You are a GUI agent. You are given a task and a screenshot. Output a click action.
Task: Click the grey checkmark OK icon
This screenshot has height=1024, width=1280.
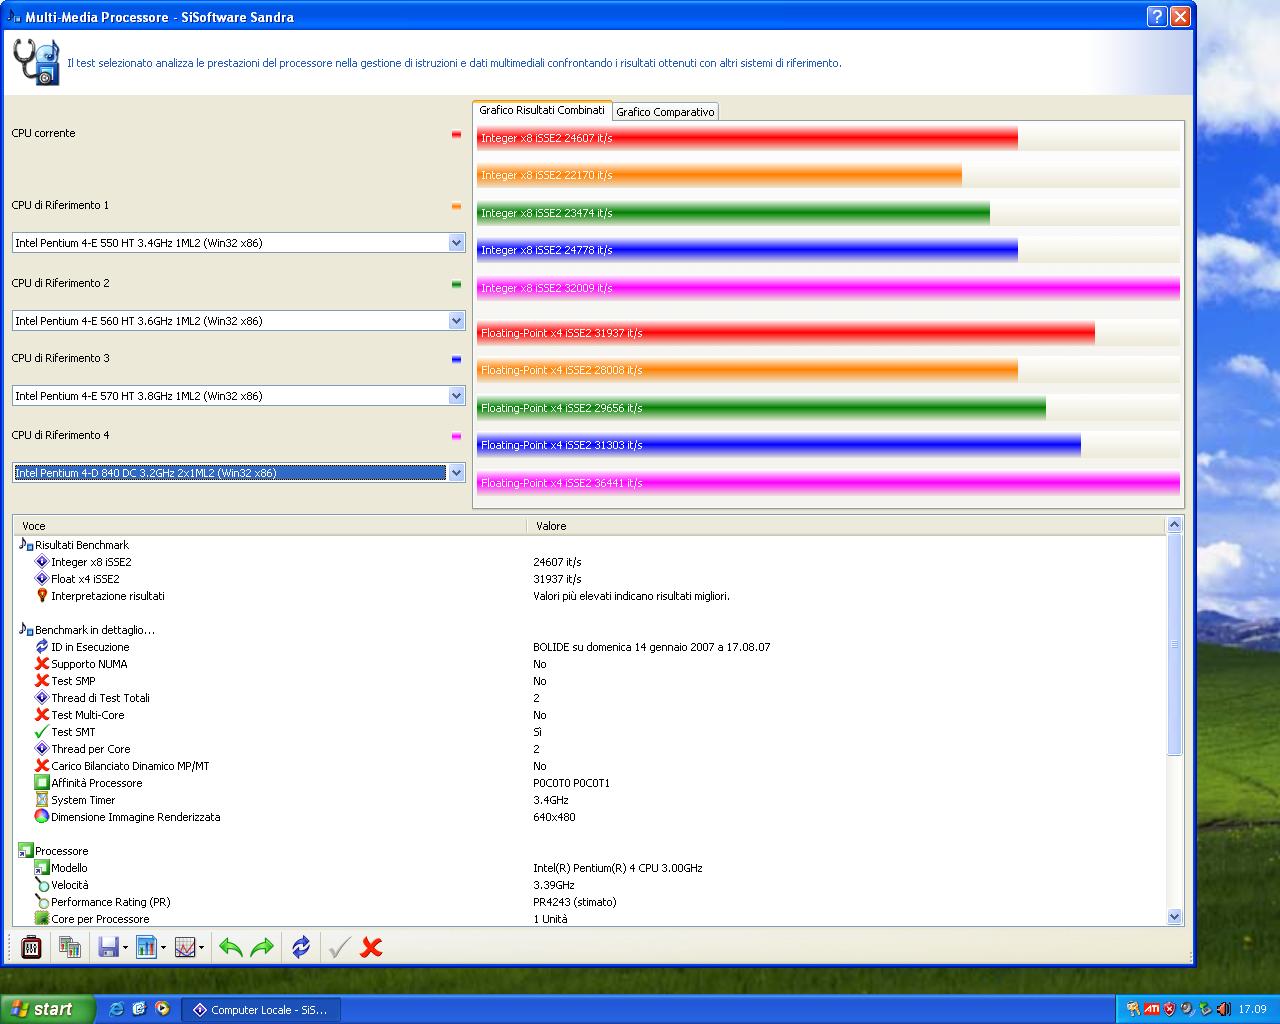point(339,946)
